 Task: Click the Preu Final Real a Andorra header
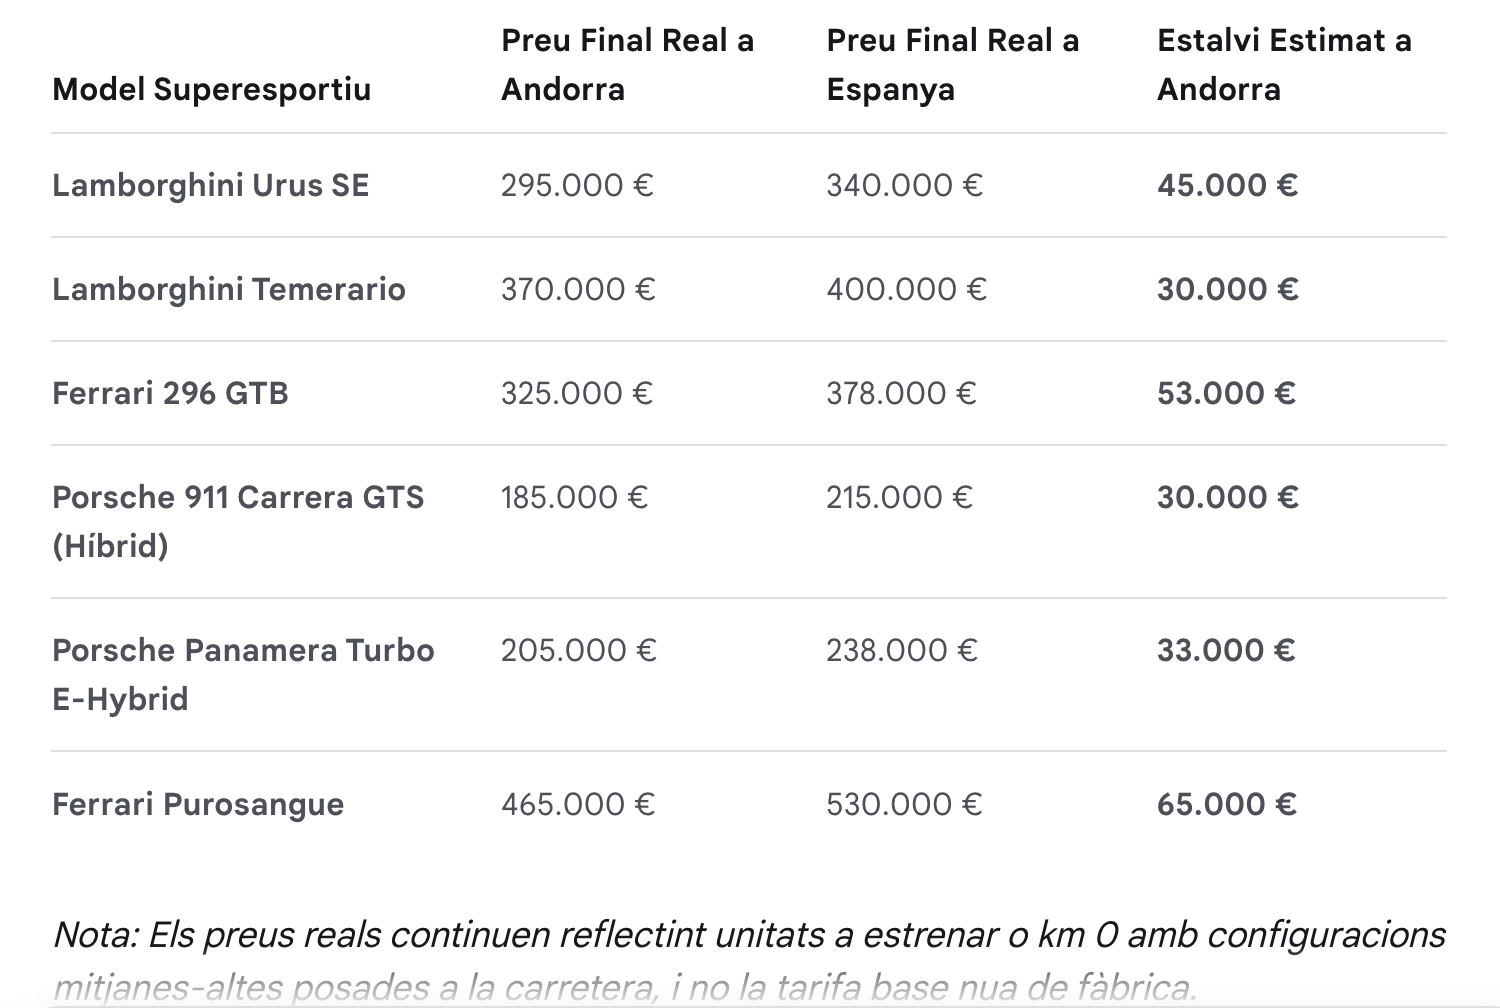pyautogui.click(x=627, y=65)
